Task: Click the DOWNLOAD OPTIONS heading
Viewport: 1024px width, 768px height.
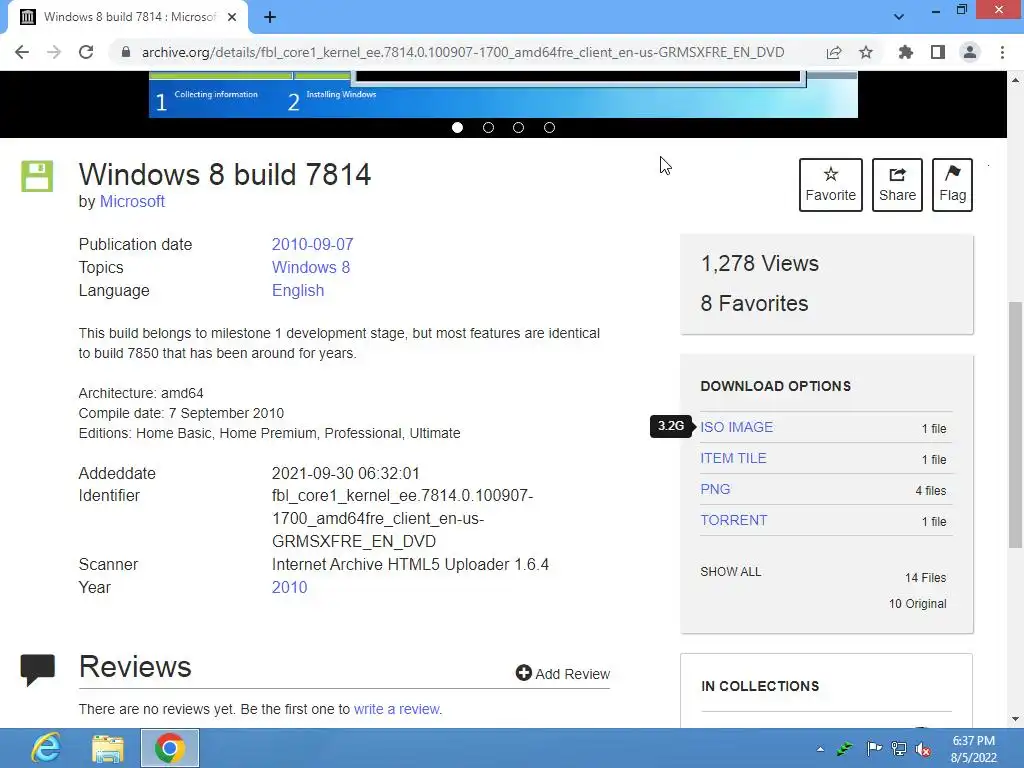Action: coord(775,386)
